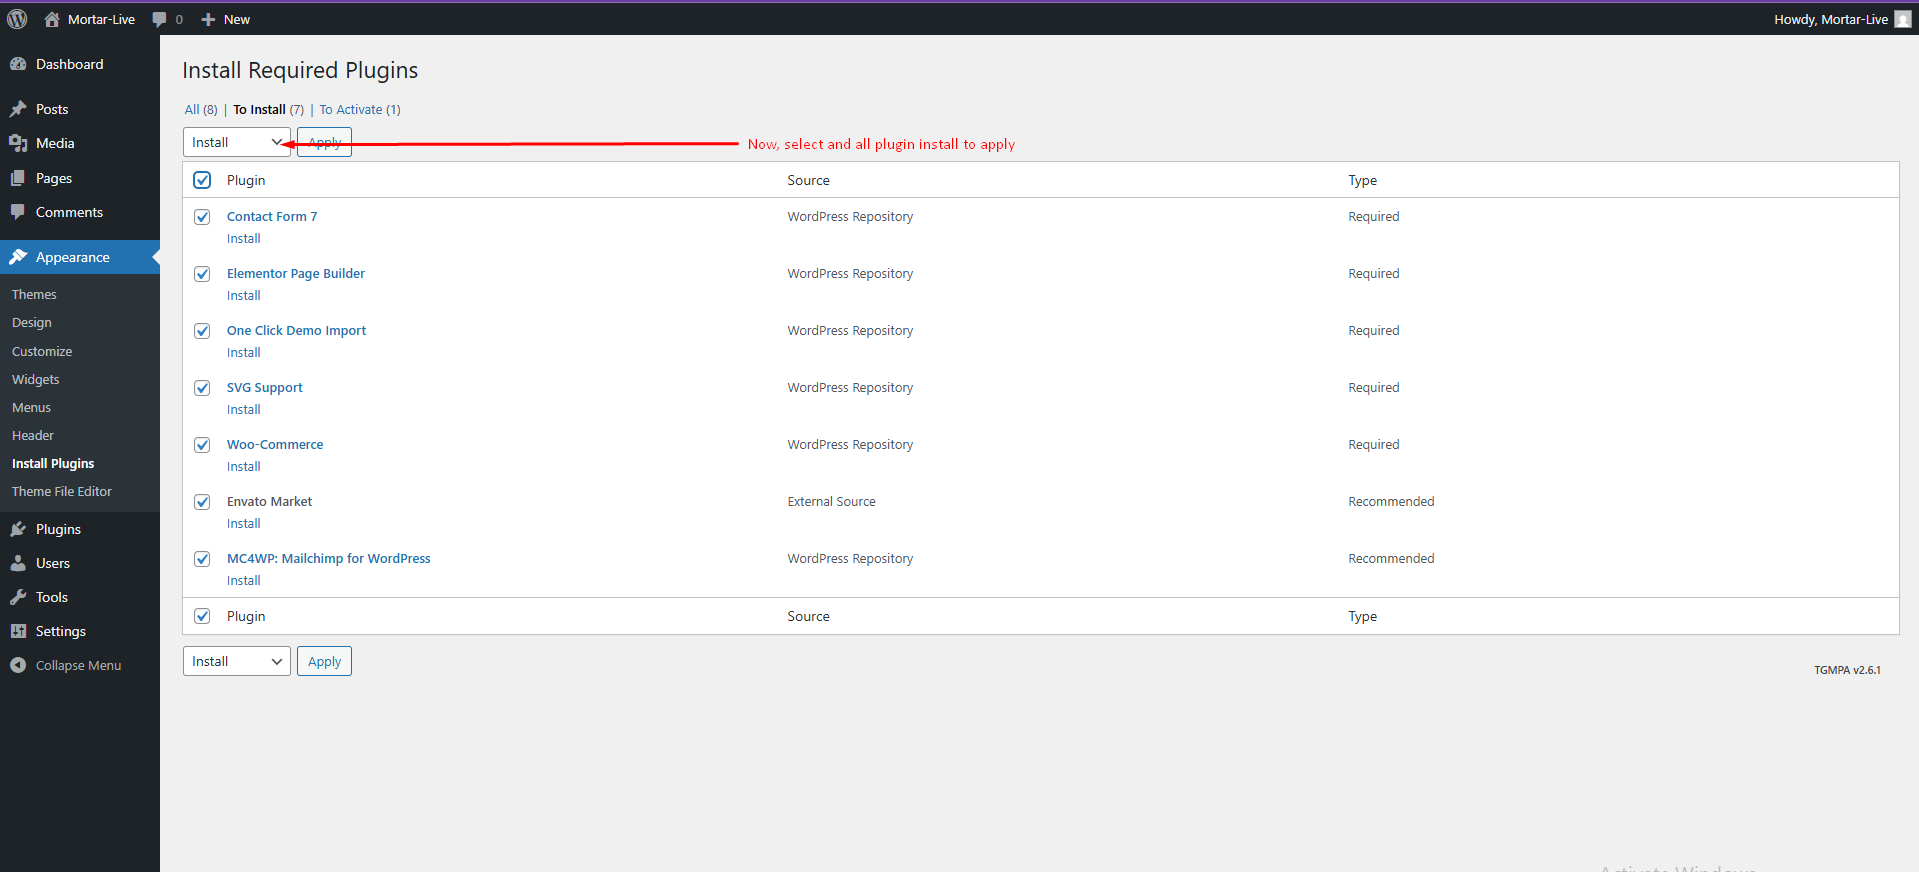Screen dimensions: 1919x872
Task: Open the Mortar-Live home icon
Action: [52, 19]
